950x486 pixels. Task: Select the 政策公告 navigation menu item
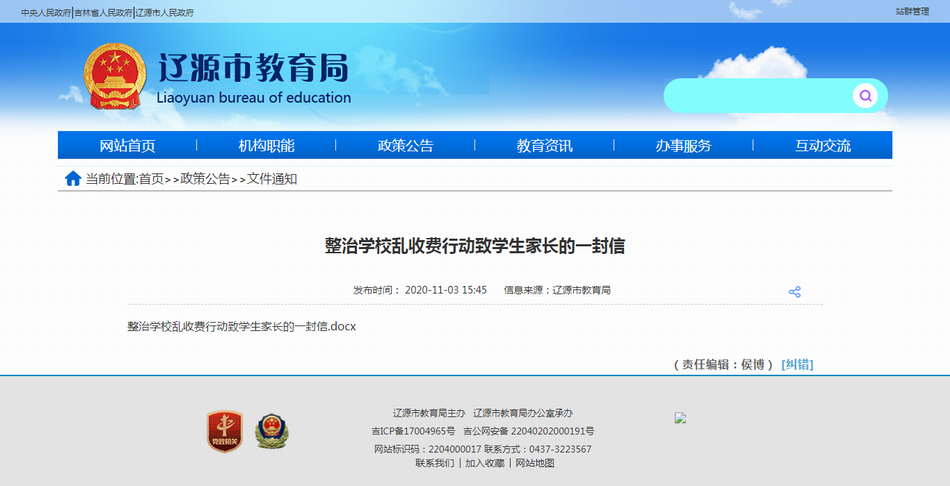tap(405, 146)
